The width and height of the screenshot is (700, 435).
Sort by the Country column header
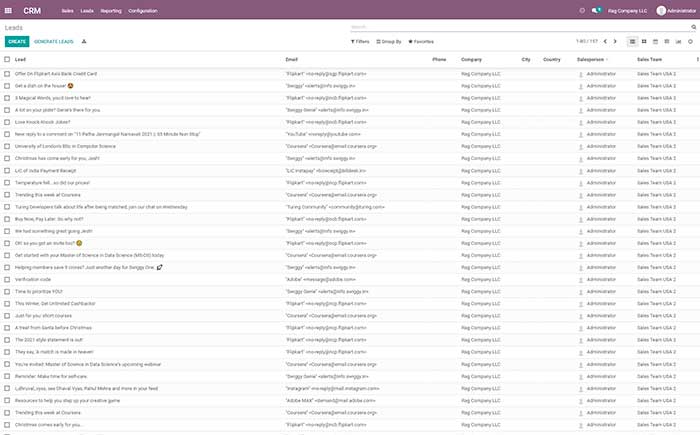point(552,59)
